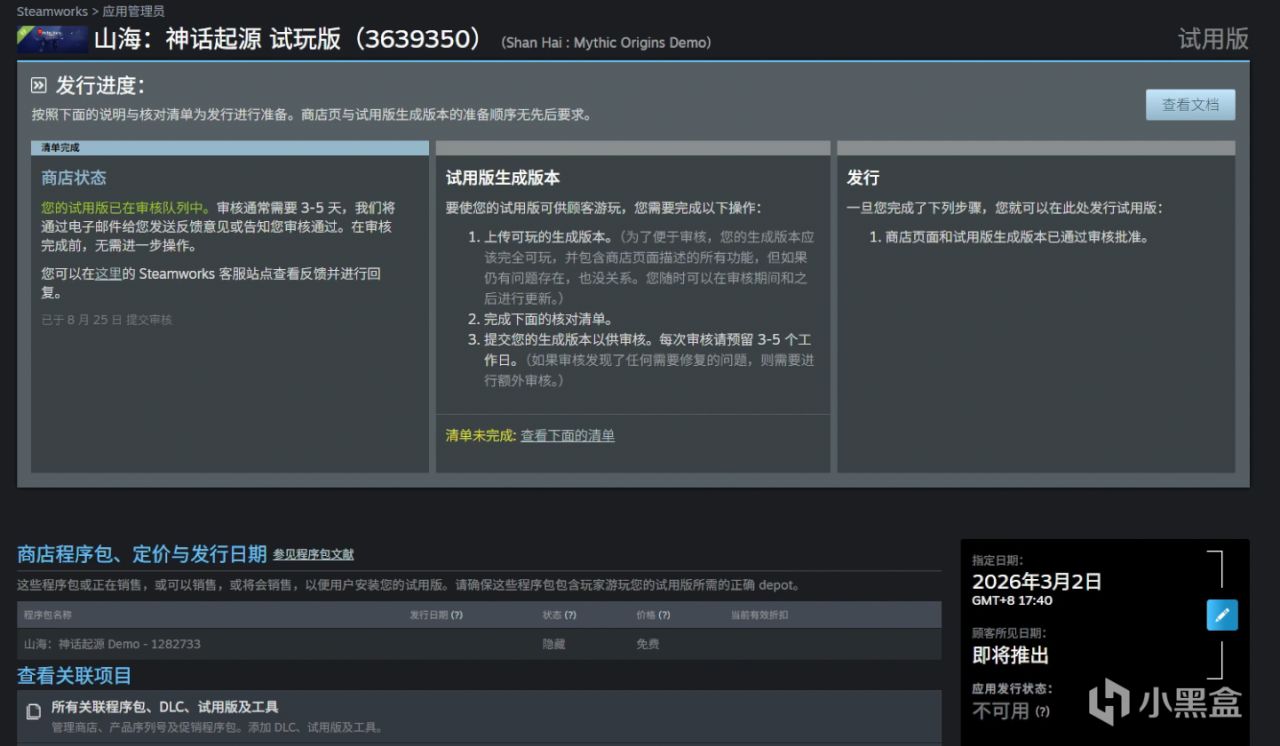The image size is (1280, 746).
Task: Click the 程序包名称 column header
Action: point(48,615)
